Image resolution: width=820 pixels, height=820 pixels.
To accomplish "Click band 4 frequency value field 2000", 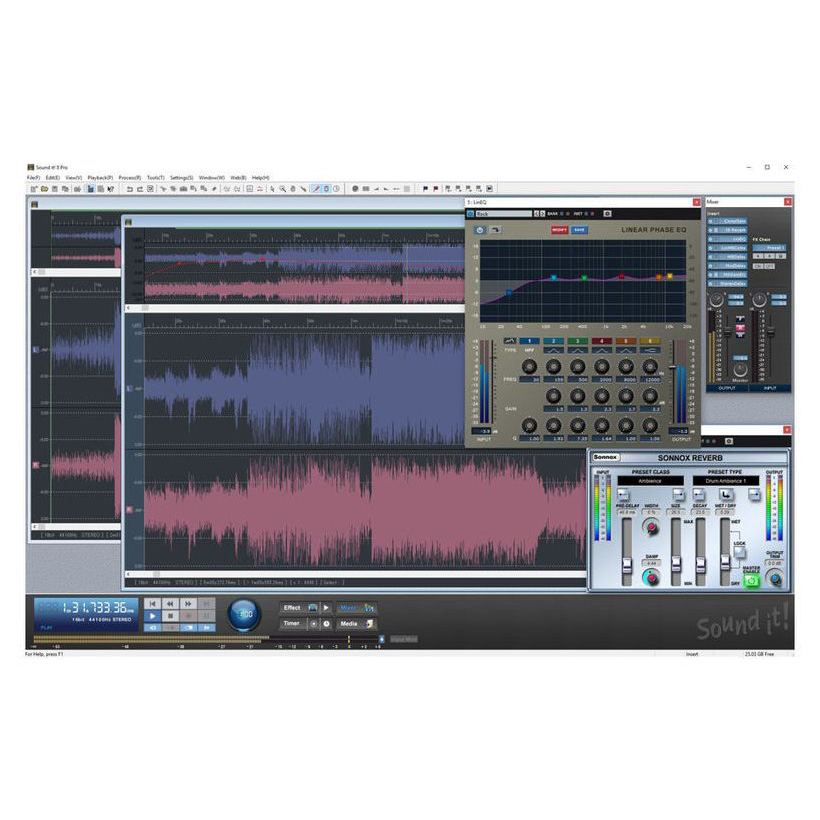I will 601,380.
